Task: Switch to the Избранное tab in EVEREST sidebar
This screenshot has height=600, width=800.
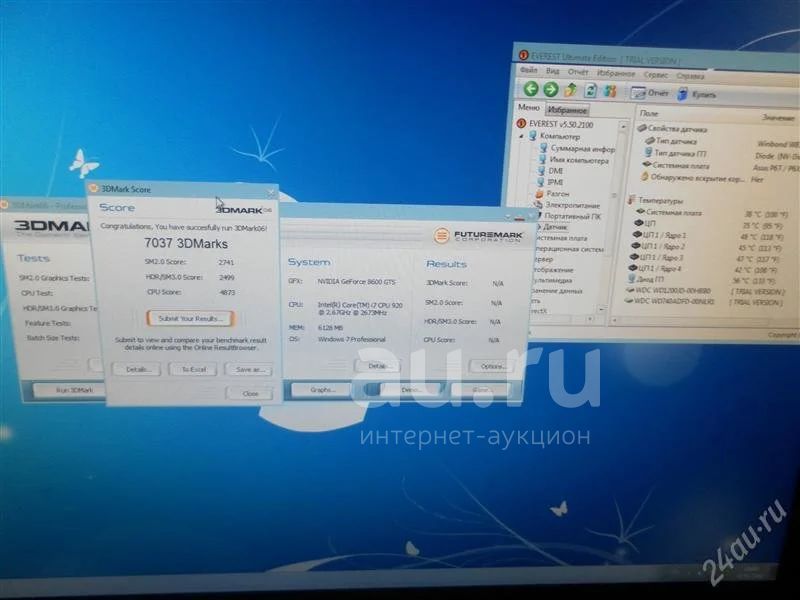Action: pyautogui.click(x=567, y=110)
